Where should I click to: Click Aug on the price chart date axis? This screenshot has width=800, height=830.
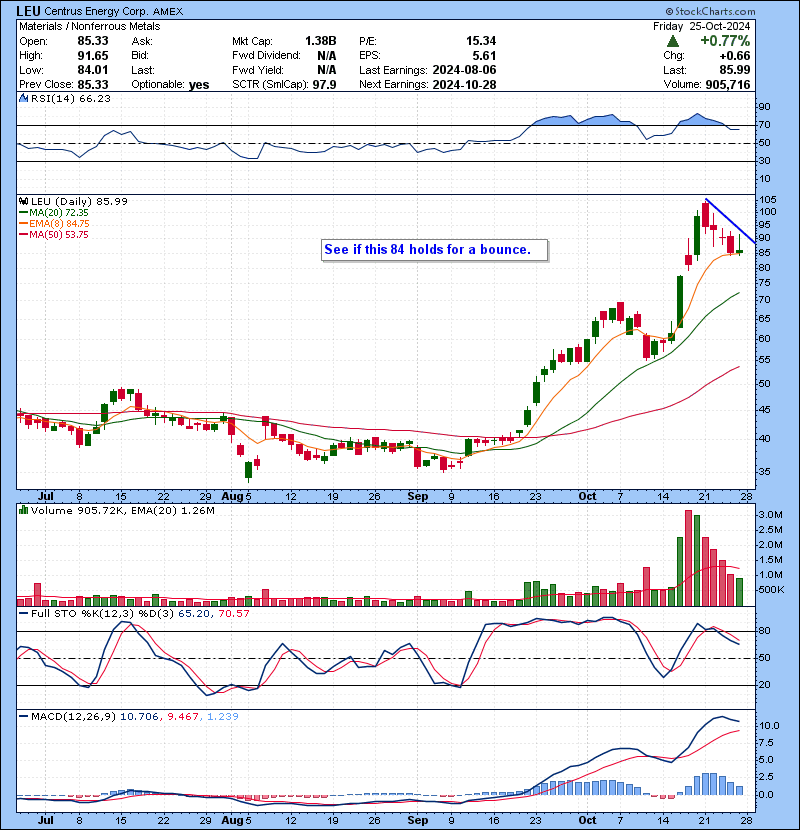(231, 496)
